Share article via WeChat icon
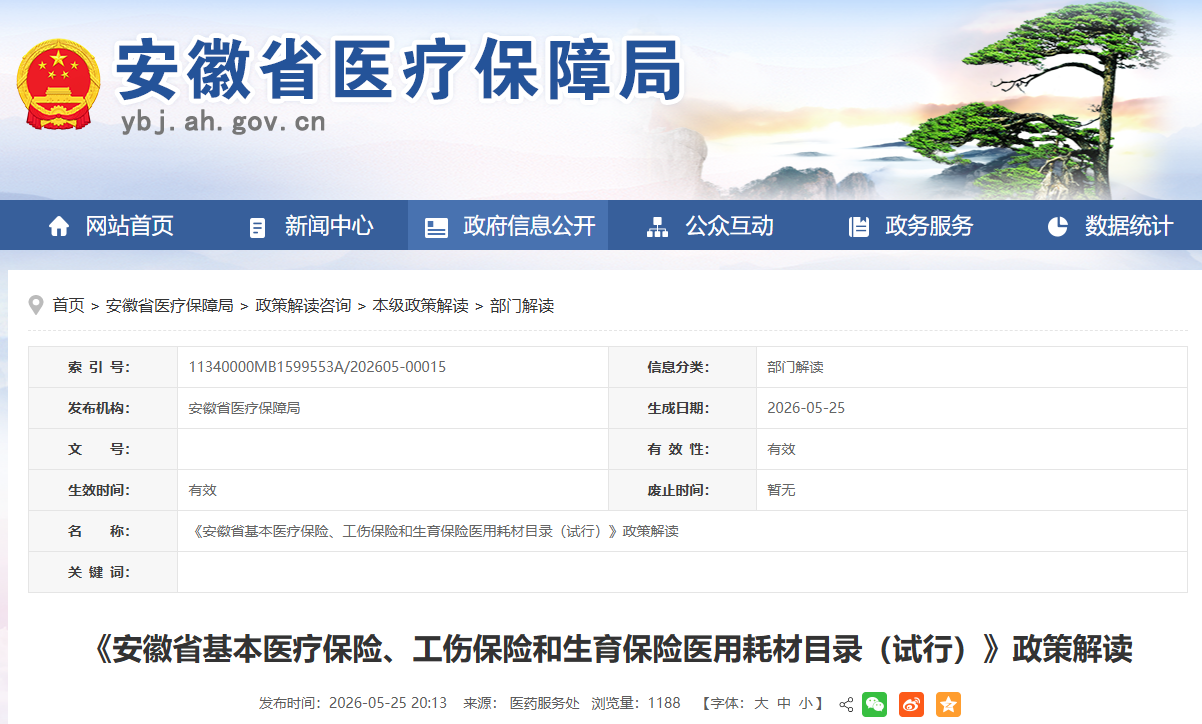Image resolution: width=1202 pixels, height=724 pixels. click(x=875, y=704)
